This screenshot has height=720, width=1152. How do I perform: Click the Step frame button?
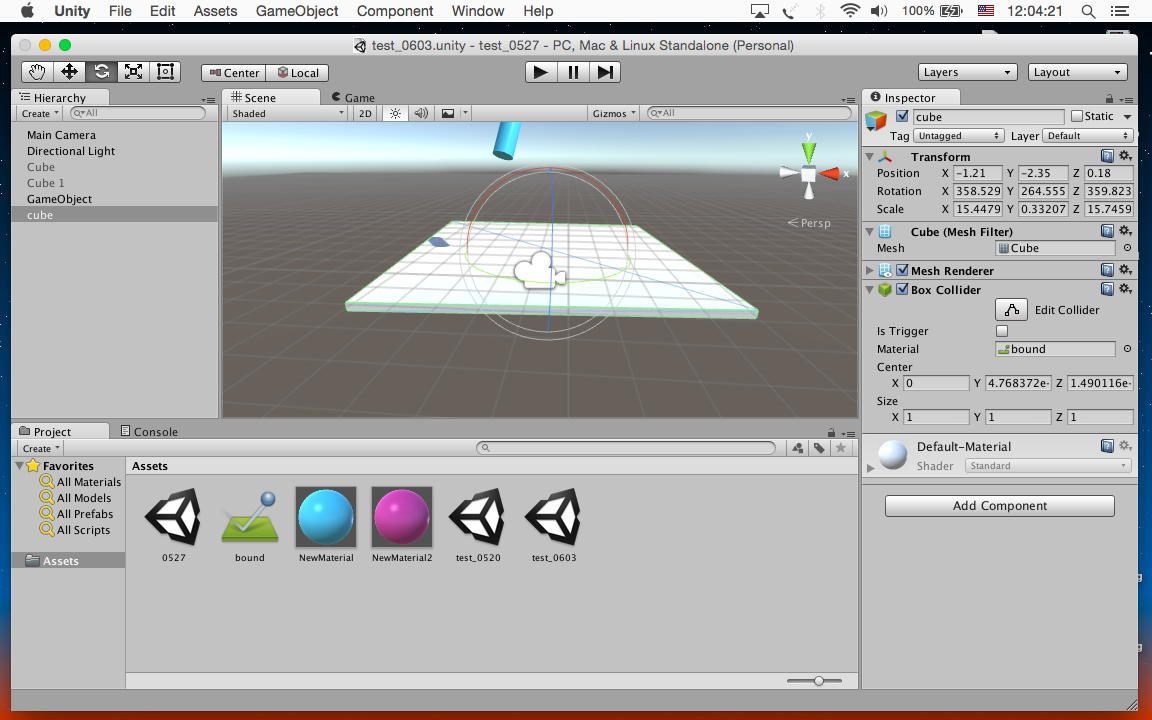pyautogui.click(x=605, y=72)
